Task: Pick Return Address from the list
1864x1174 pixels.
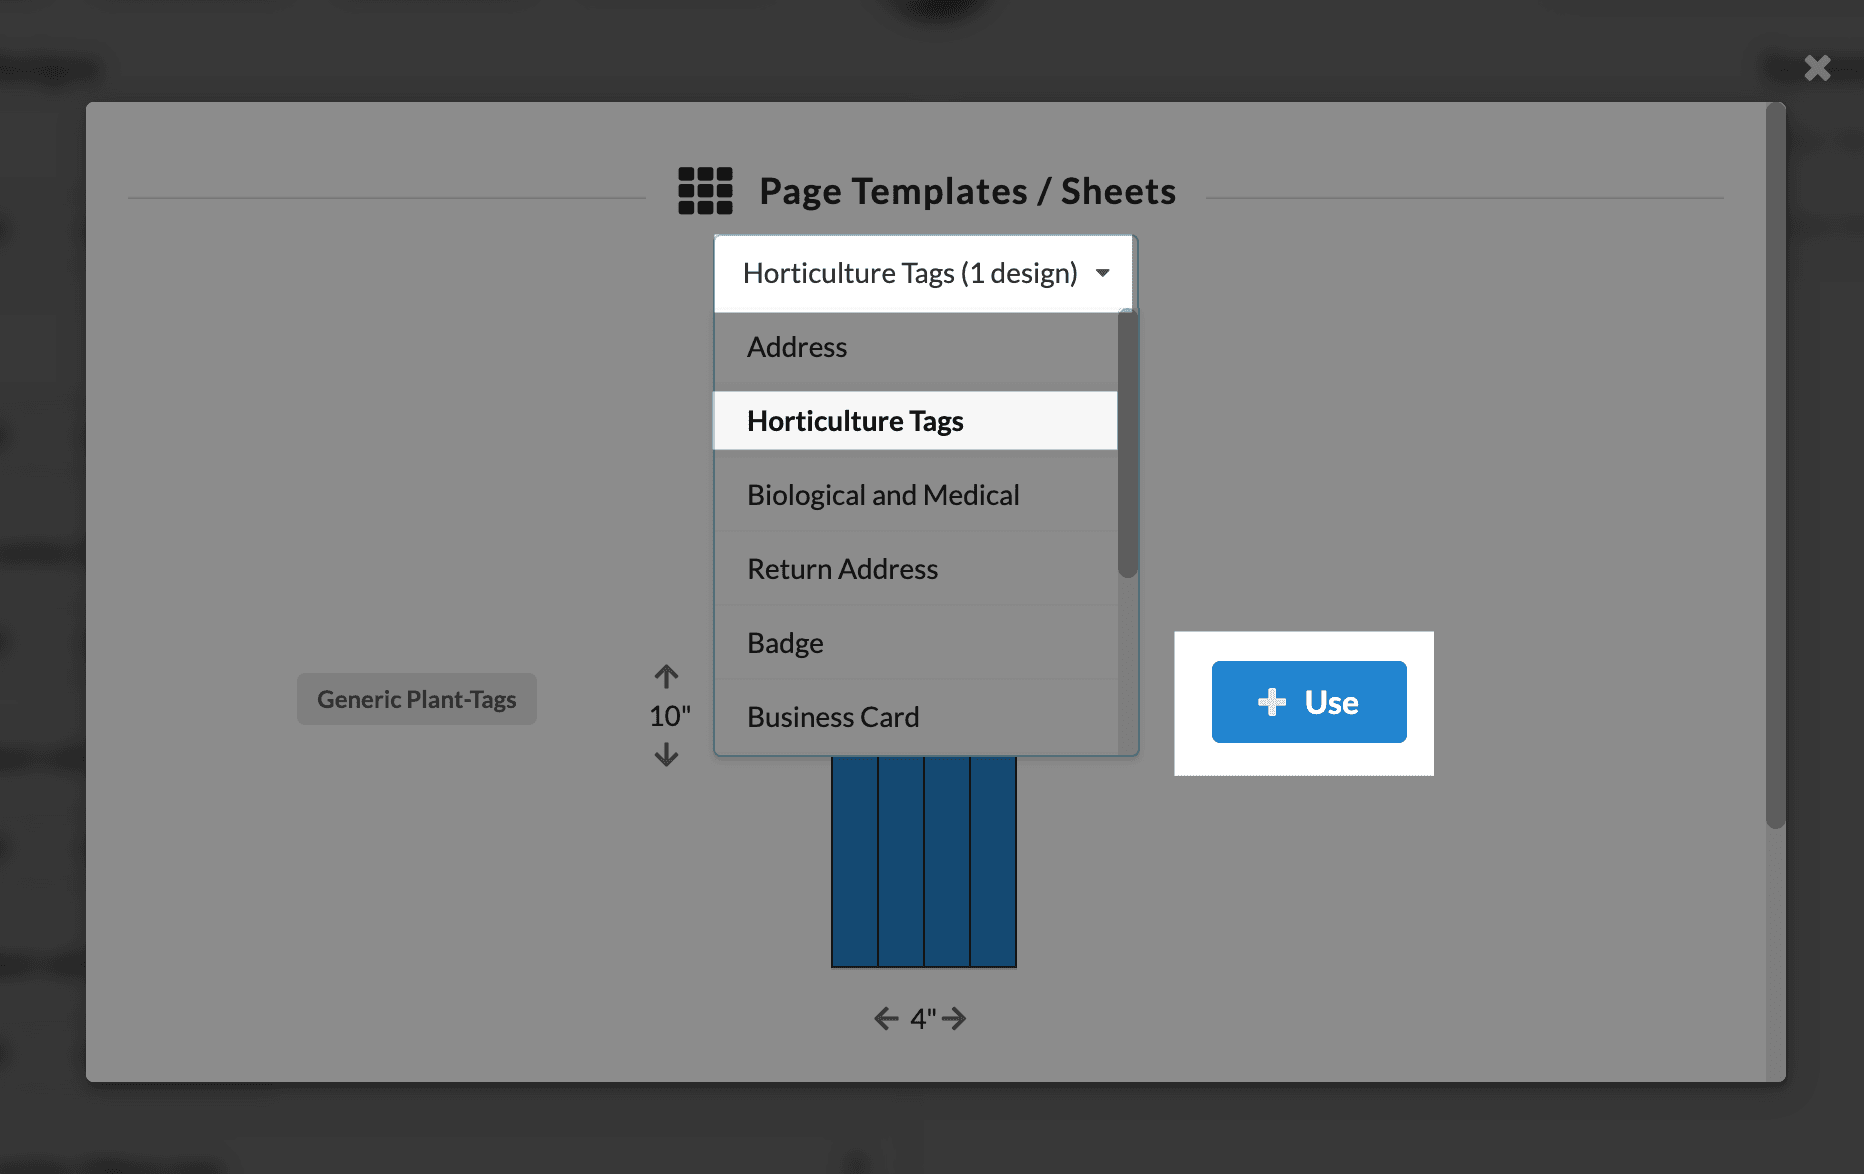Action: coord(842,569)
